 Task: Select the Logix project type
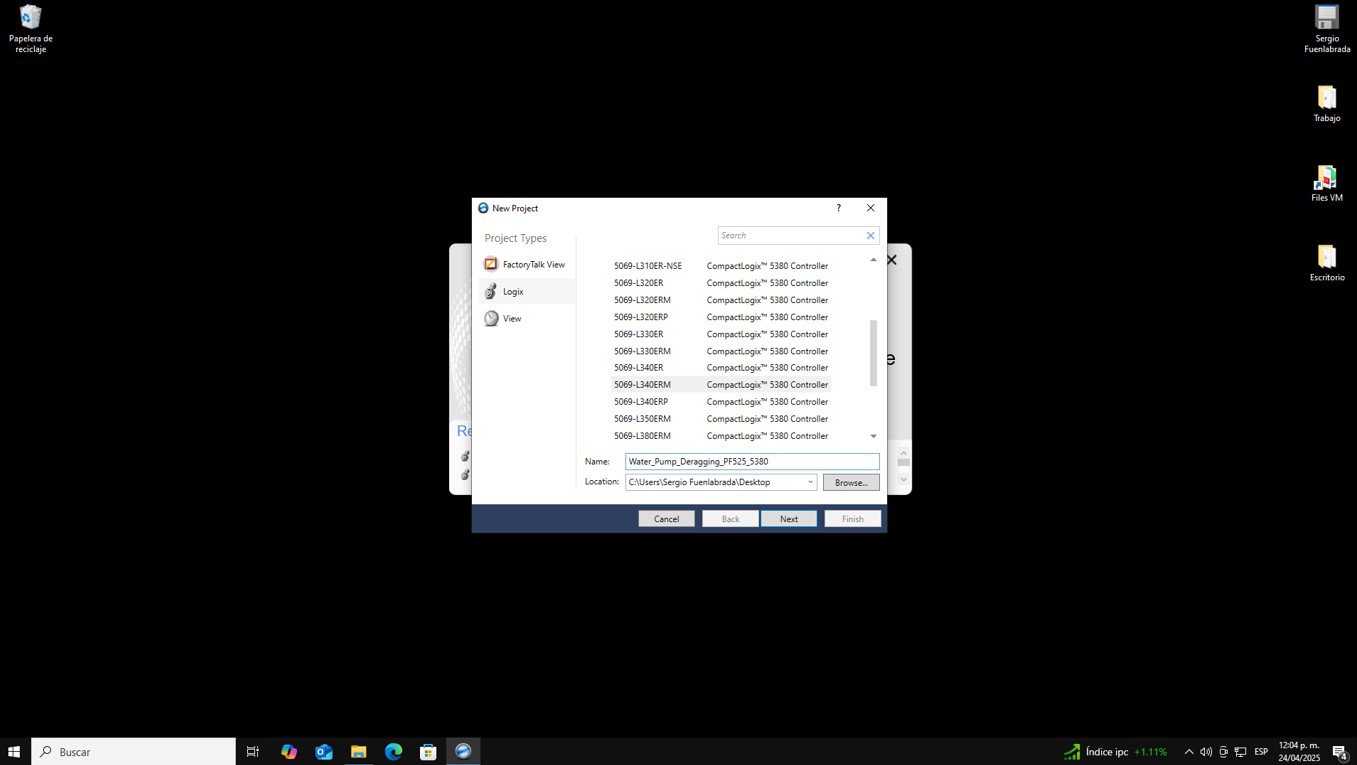pos(525,291)
